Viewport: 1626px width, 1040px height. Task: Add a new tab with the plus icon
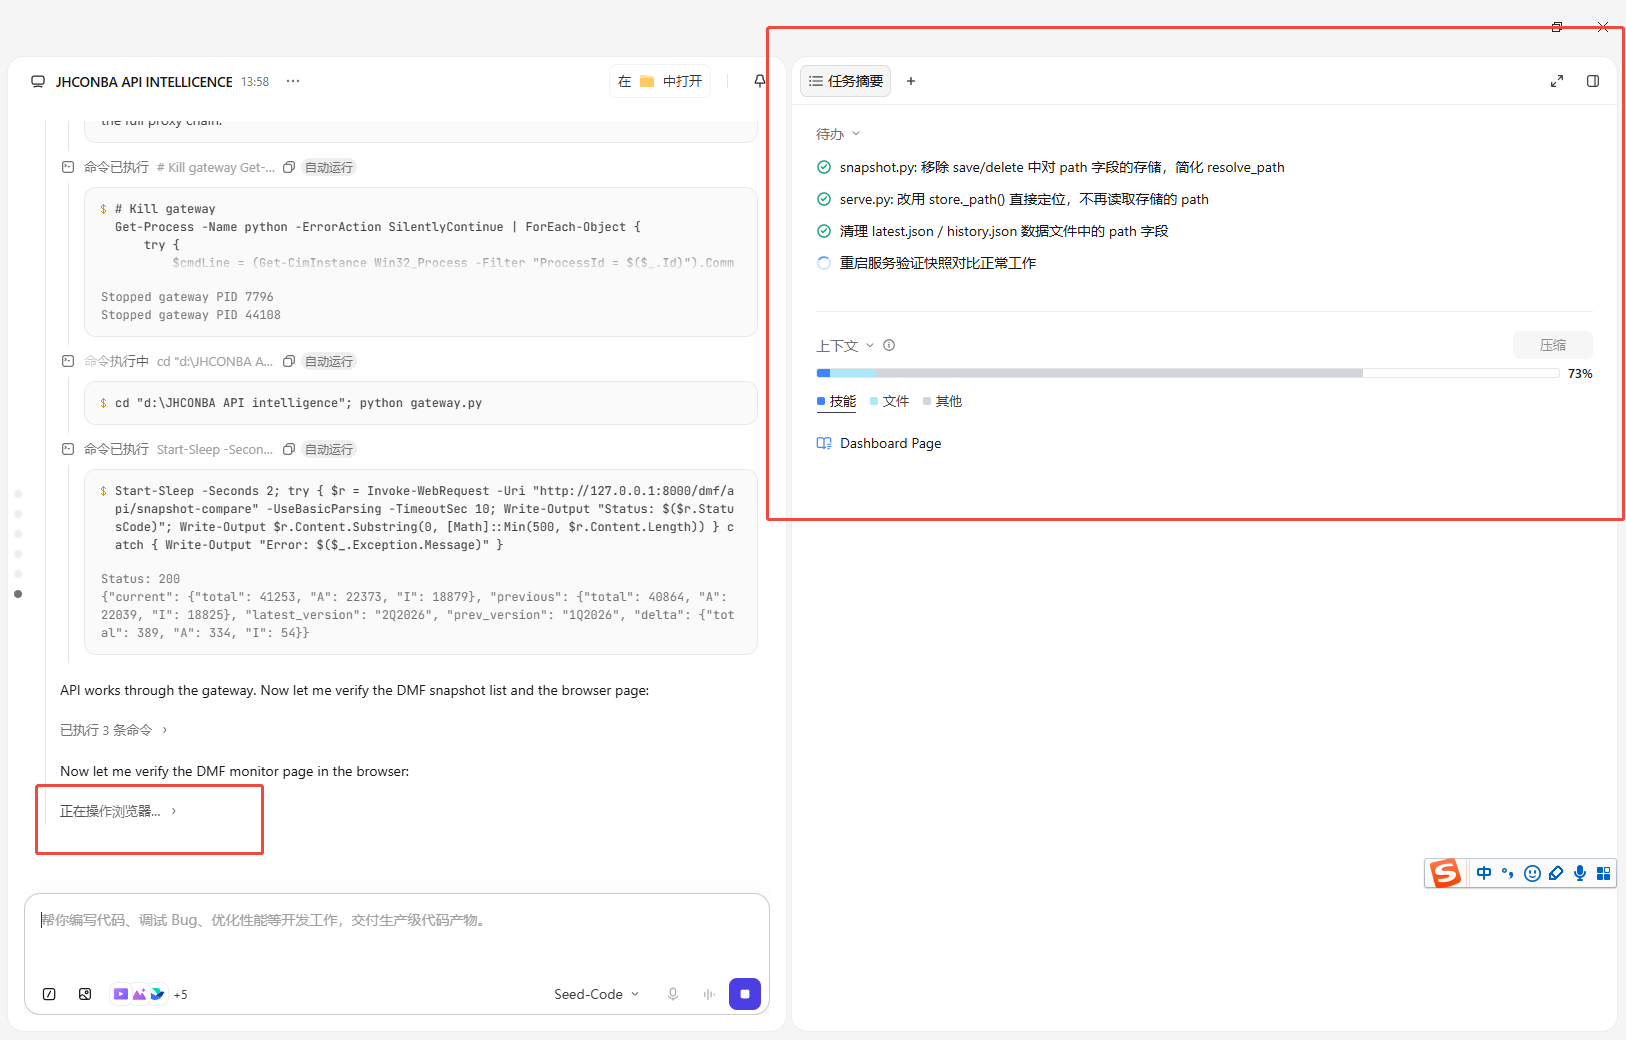[911, 81]
